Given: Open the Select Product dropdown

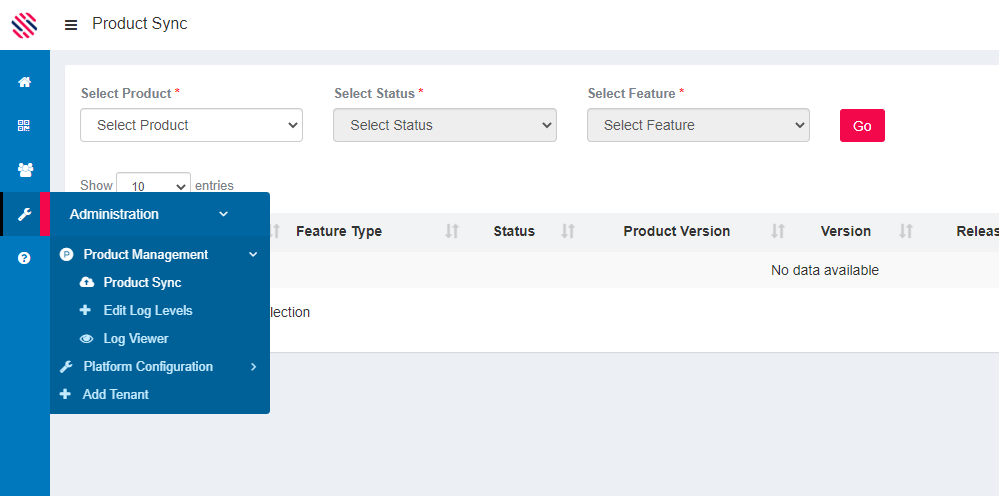Looking at the screenshot, I should (191, 125).
